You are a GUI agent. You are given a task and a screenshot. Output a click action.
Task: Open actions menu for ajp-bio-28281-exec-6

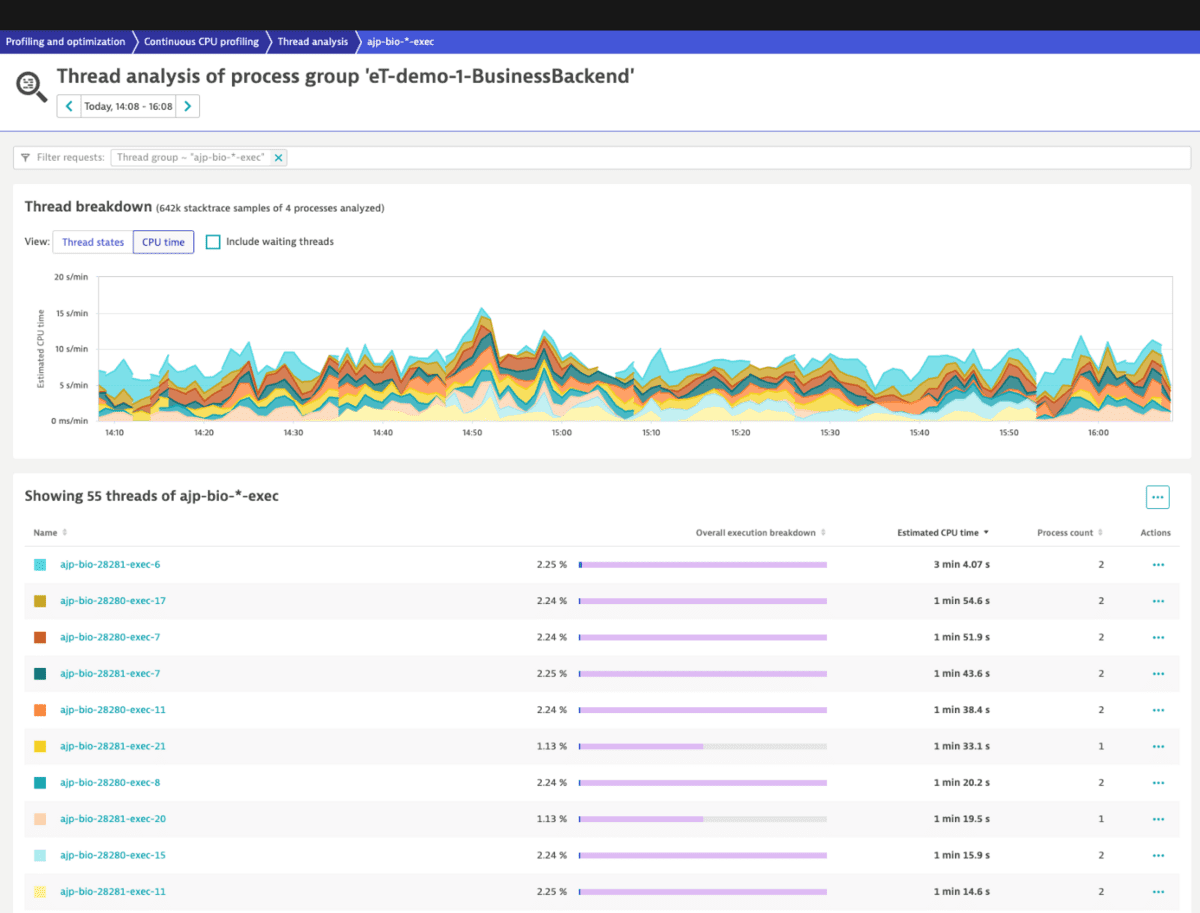click(x=1157, y=564)
